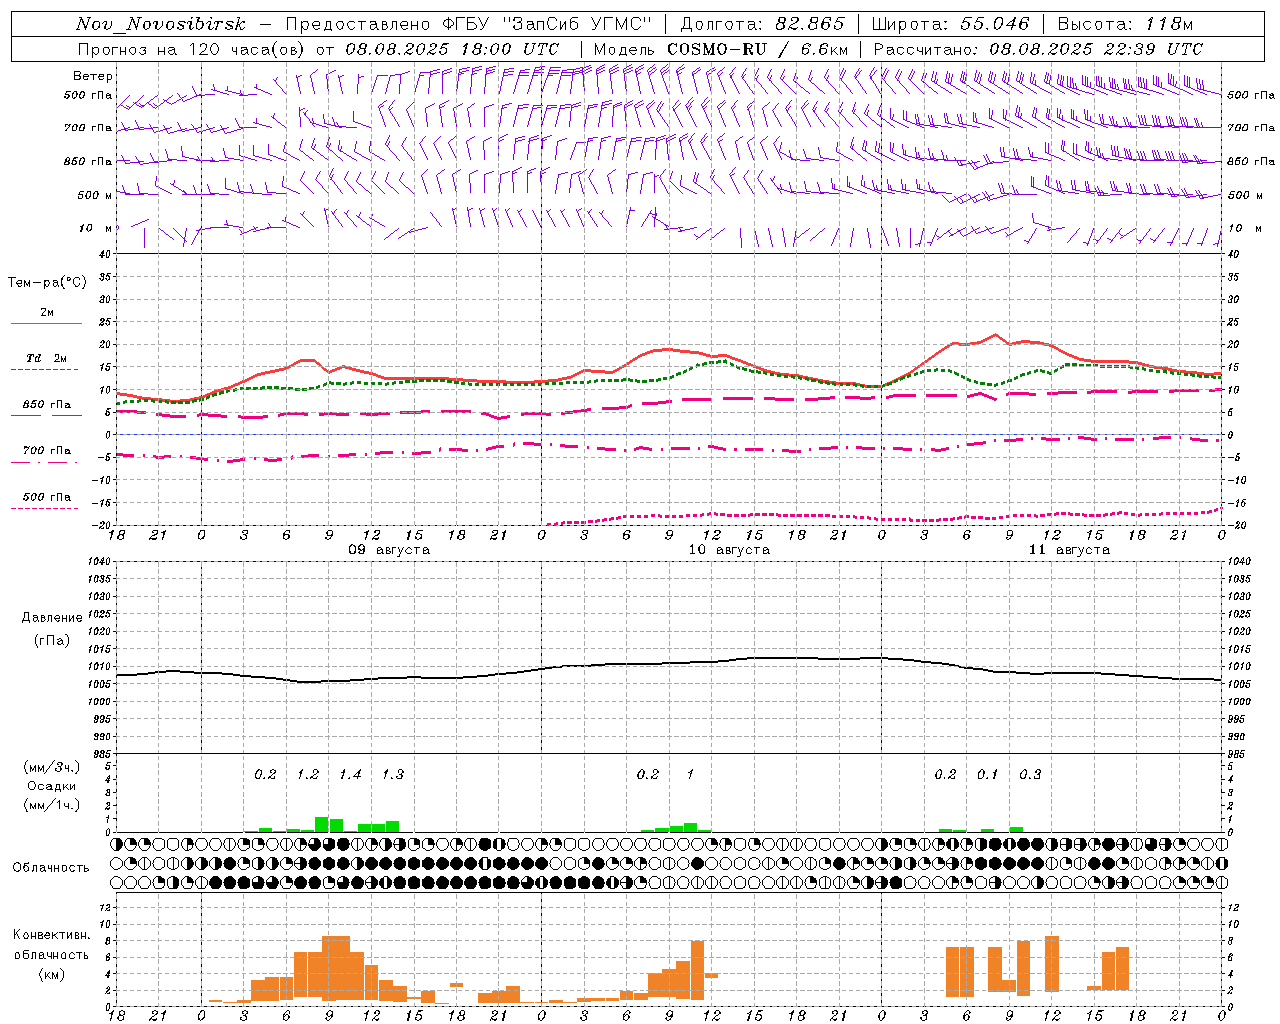The height and width of the screenshot is (1024, 1280).
Task: Click the 0.3 precipitation total
Action: (1030, 775)
